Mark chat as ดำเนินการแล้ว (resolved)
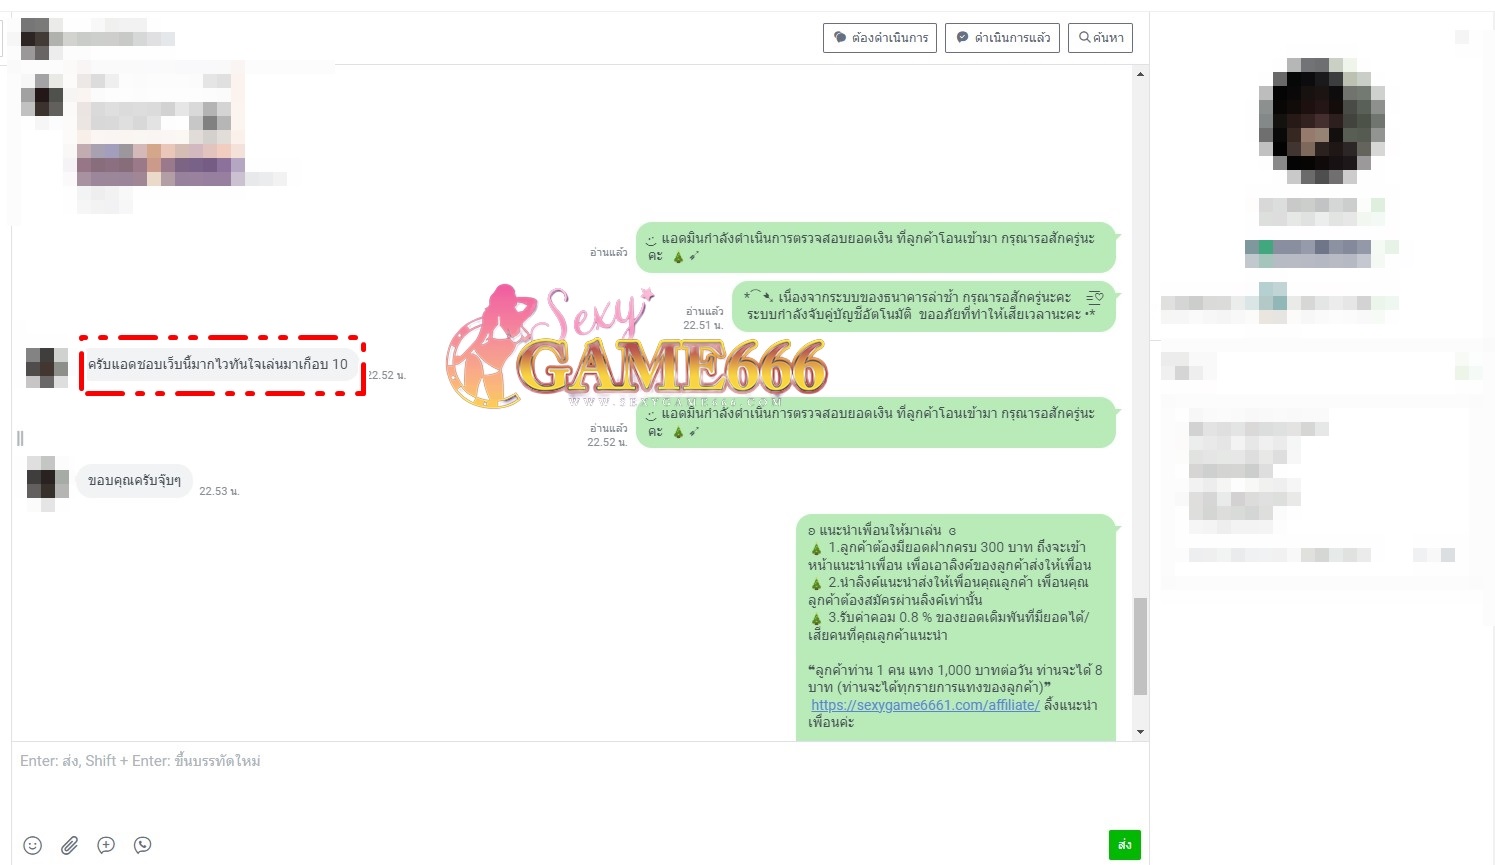 click(1002, 38)
